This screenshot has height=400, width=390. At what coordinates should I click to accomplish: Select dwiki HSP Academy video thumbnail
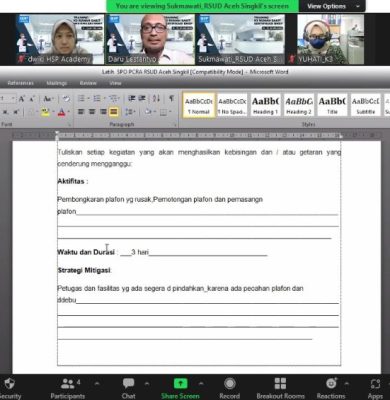59,39
